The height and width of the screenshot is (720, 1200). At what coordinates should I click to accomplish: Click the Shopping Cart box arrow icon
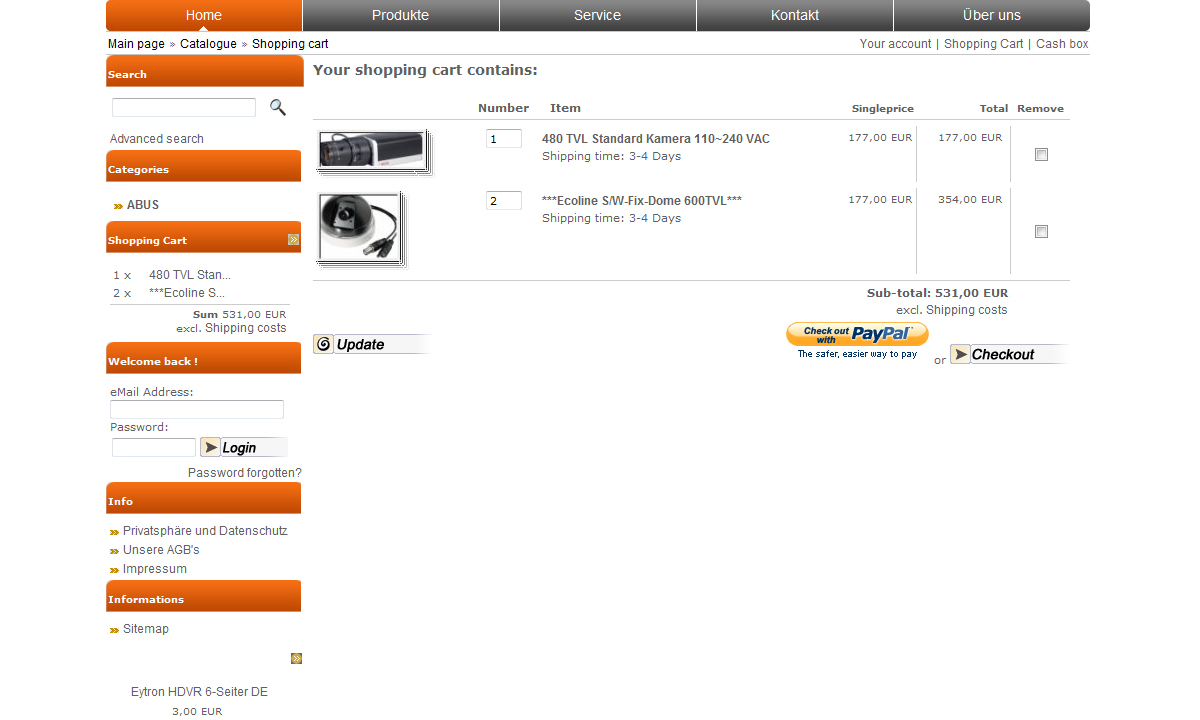point(294,240)
